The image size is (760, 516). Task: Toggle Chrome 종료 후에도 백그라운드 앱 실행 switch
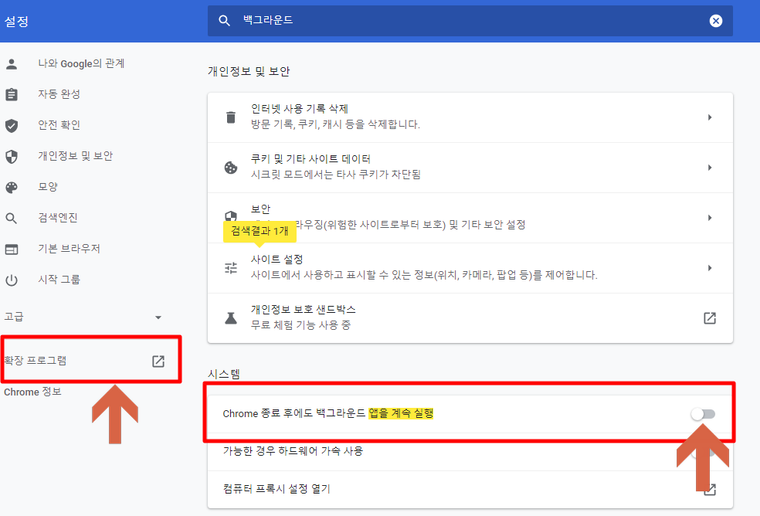click(x=702, y=413)
